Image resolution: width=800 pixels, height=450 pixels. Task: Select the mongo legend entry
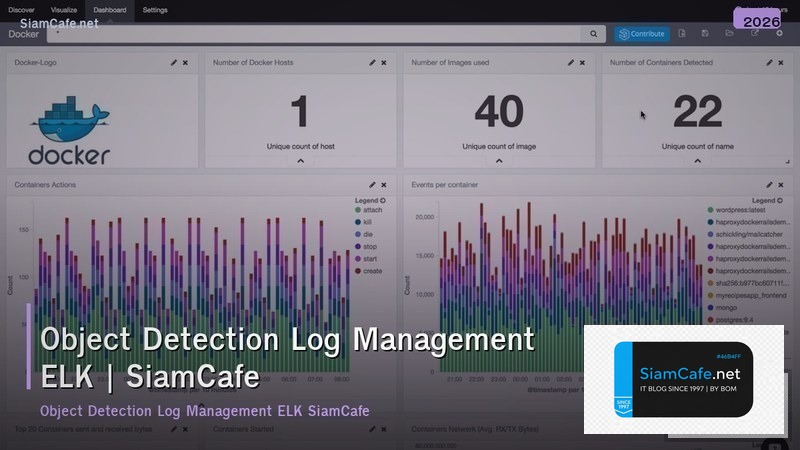click(x=722, y=308)
